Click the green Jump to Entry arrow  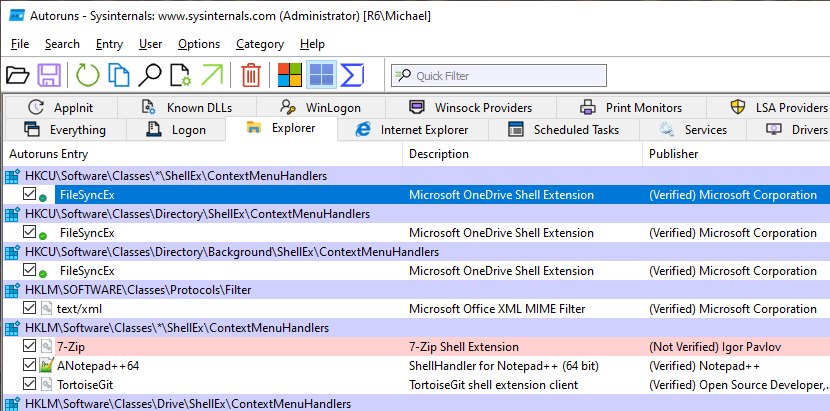213,75
